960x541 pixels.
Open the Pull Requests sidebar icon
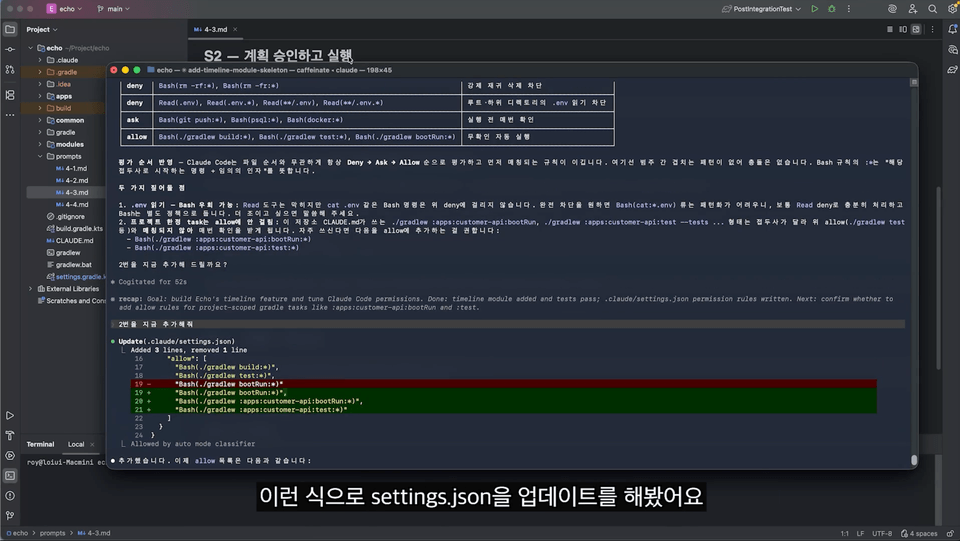pos(10,70)
